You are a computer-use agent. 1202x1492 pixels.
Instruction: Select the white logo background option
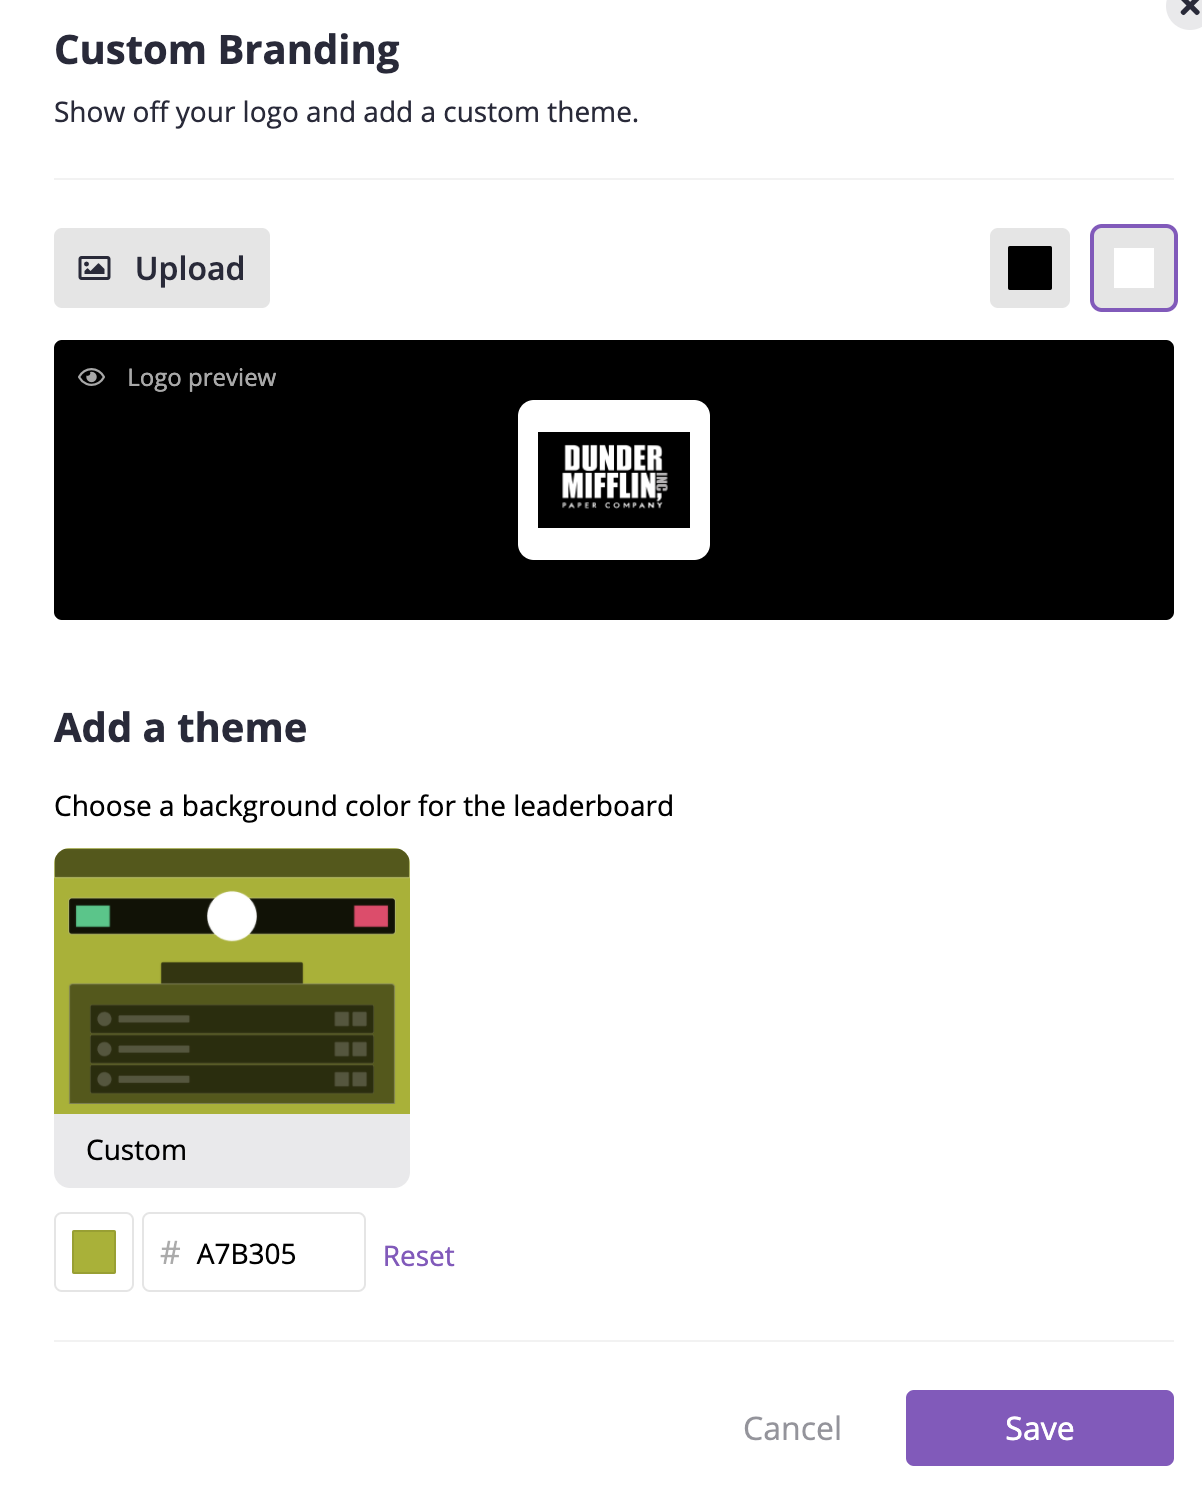pyautogui.click(x=1134, y=268)
